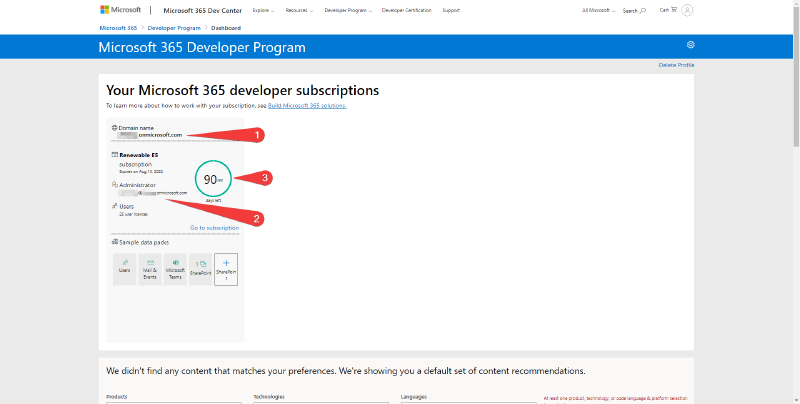
Task: Open the Support menu item
Action: pos(451,10)
